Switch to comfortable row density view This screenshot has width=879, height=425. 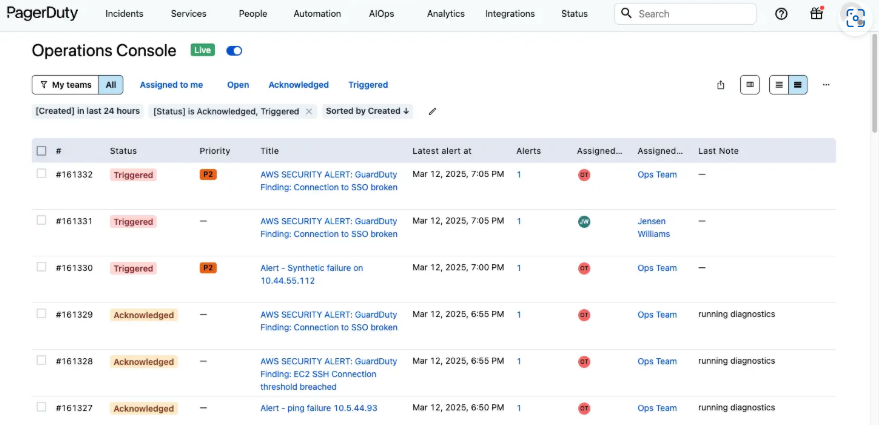click(x=779, y=85)
